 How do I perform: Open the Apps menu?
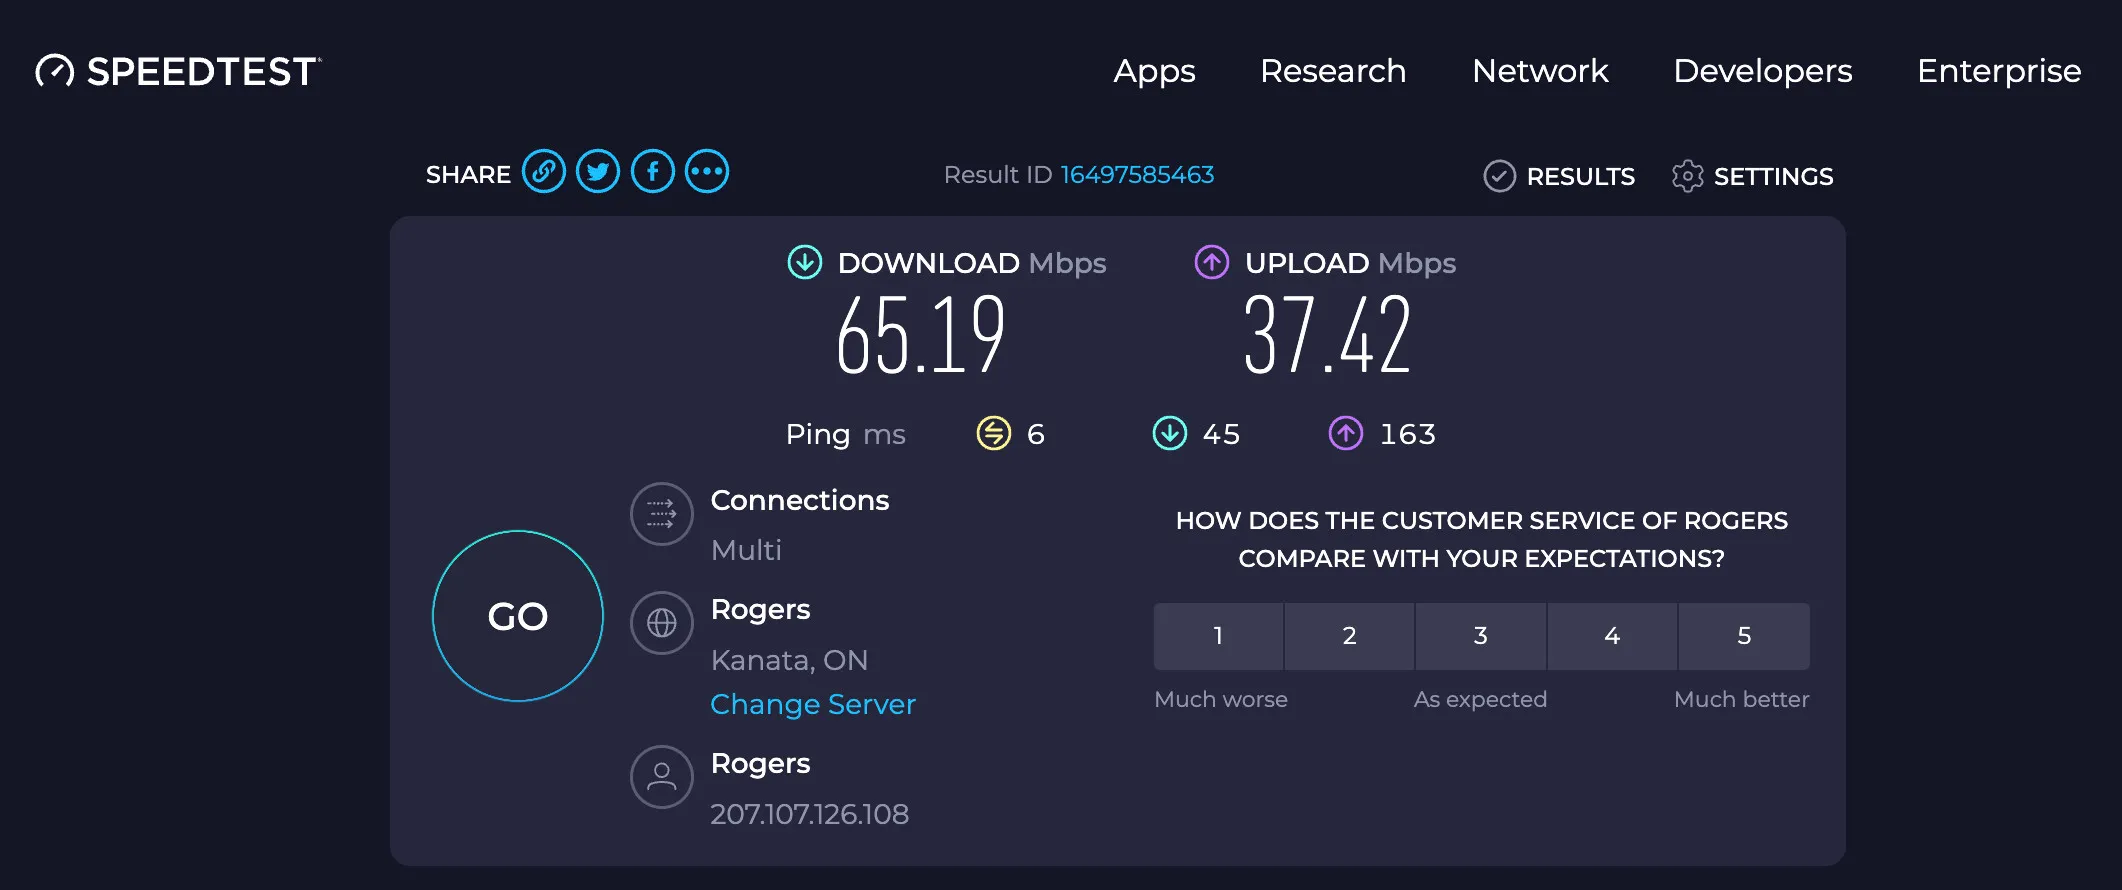point(1155,71)
